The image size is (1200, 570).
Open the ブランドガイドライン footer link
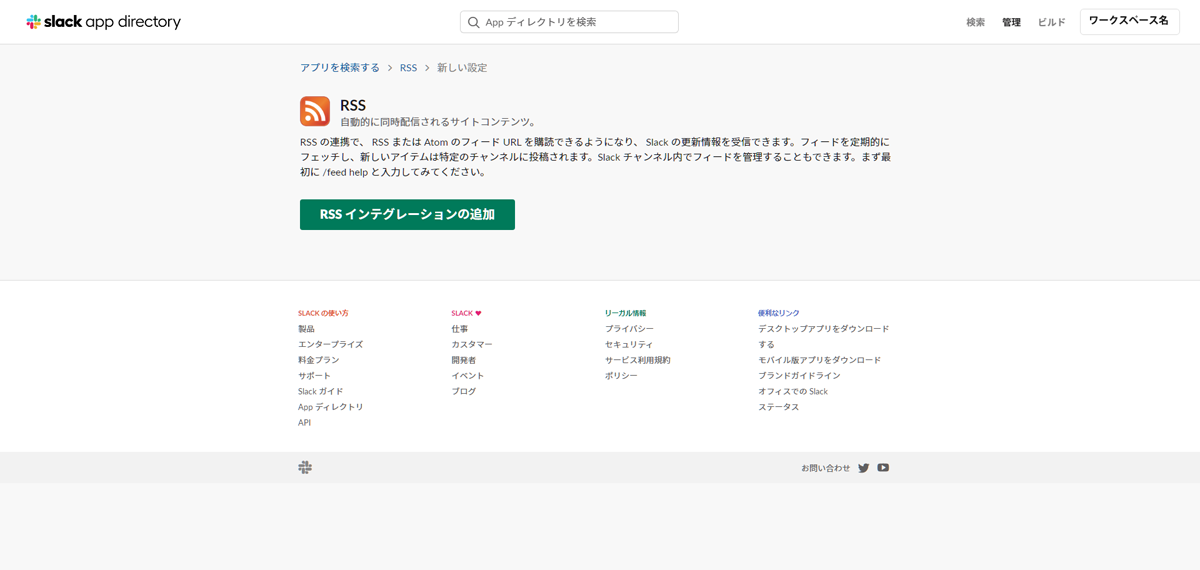tap(799, 376)
